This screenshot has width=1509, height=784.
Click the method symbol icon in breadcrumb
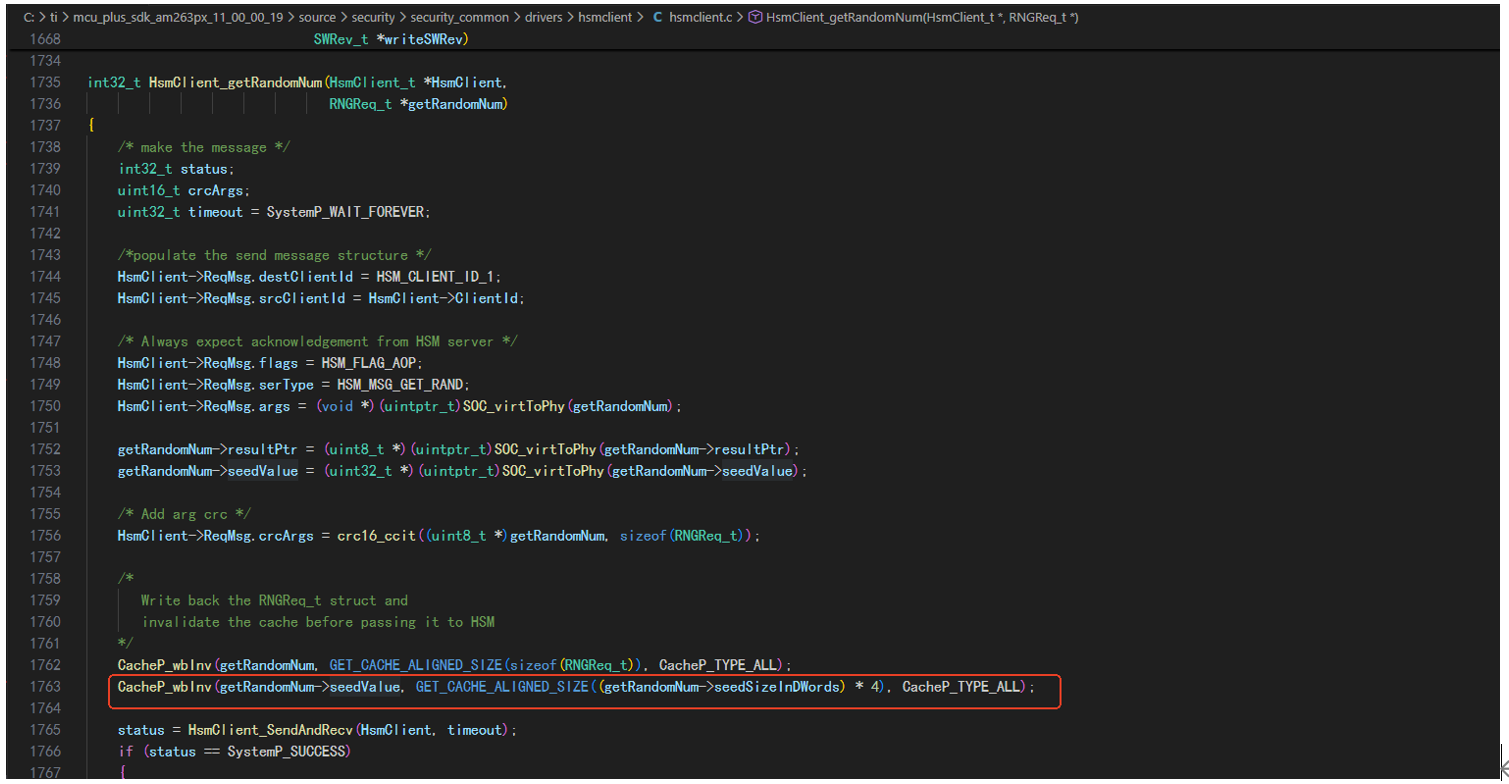[x=756, y=18]
